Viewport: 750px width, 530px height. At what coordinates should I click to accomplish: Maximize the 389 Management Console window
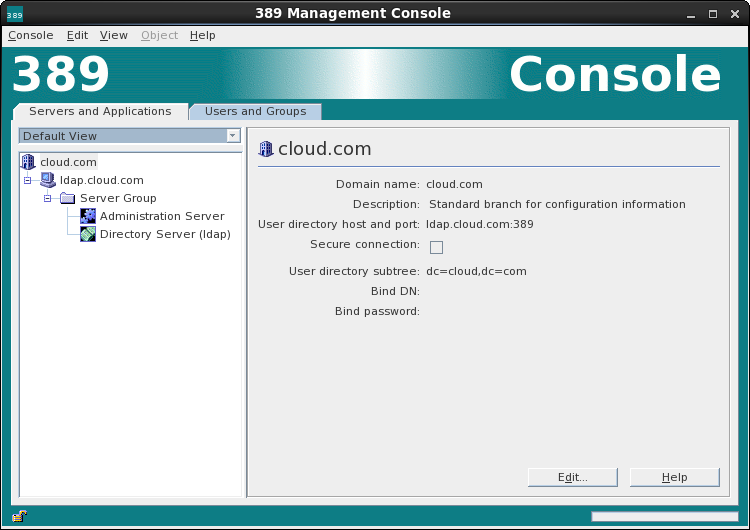713,15
